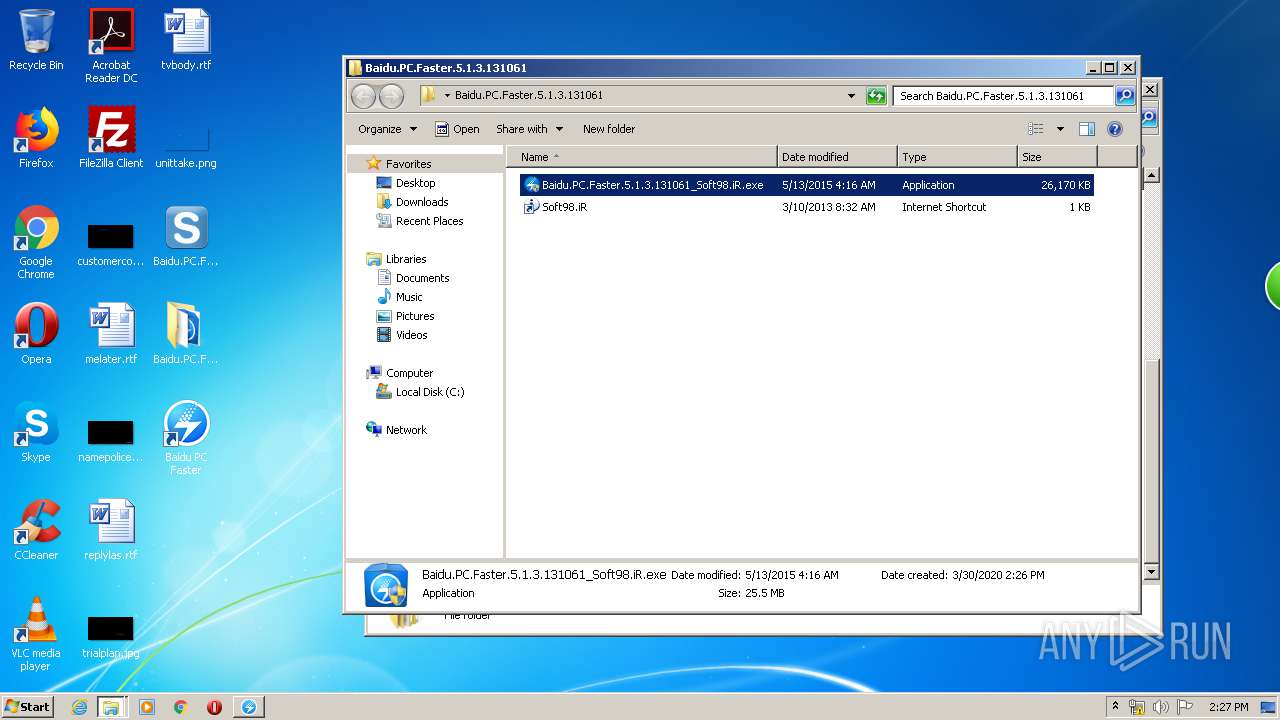This screenshot has height=720, width=1280.
Task: Open the Start menu
Action: (x=28, y=707)
